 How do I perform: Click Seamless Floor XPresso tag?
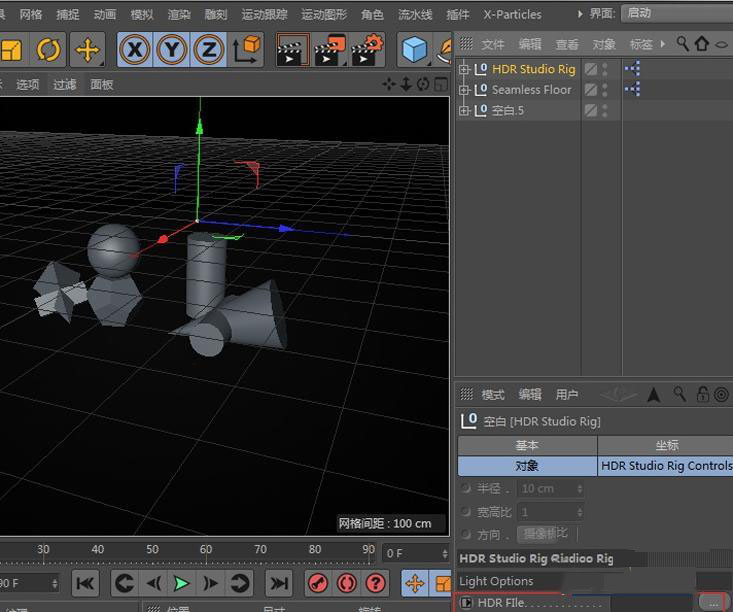coord(632,89)
